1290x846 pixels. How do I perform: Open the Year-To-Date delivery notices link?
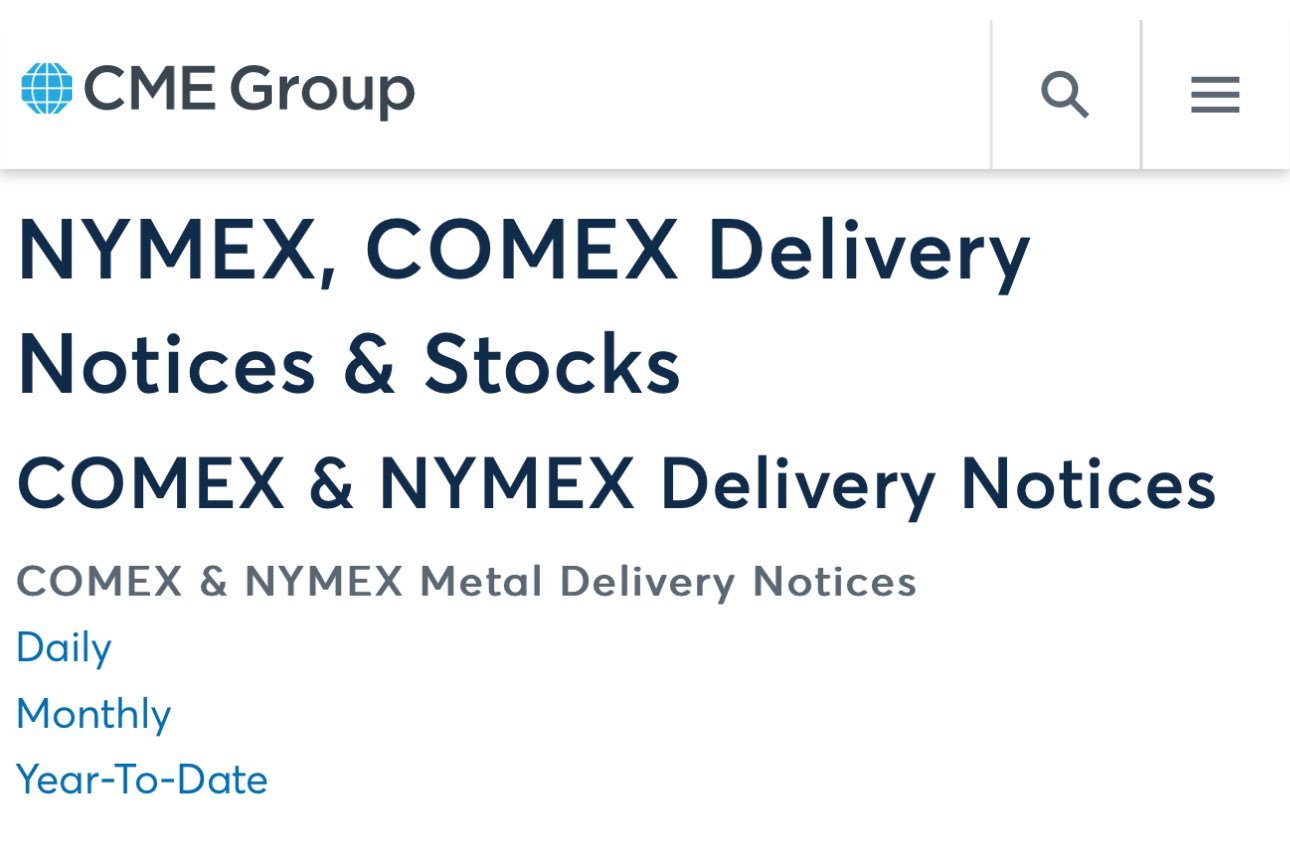click(142, 780)
